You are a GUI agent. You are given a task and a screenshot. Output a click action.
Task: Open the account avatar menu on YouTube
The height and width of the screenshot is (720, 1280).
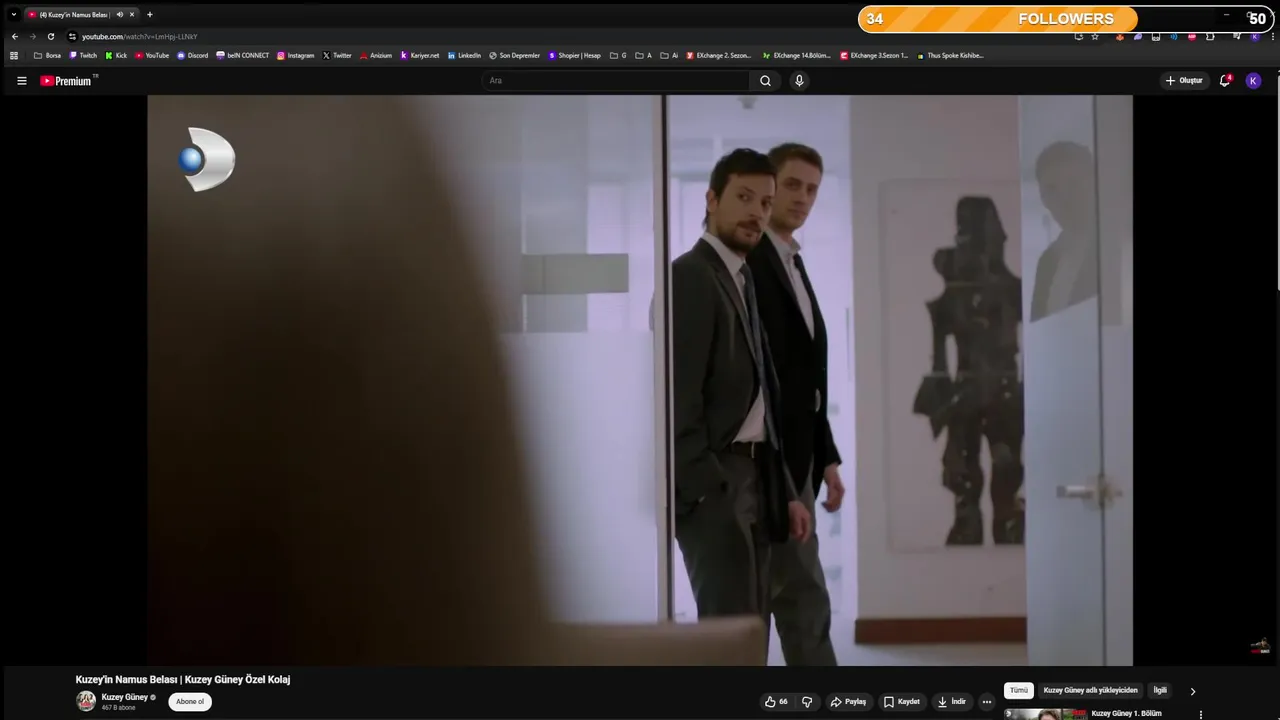coord(1253,81)
